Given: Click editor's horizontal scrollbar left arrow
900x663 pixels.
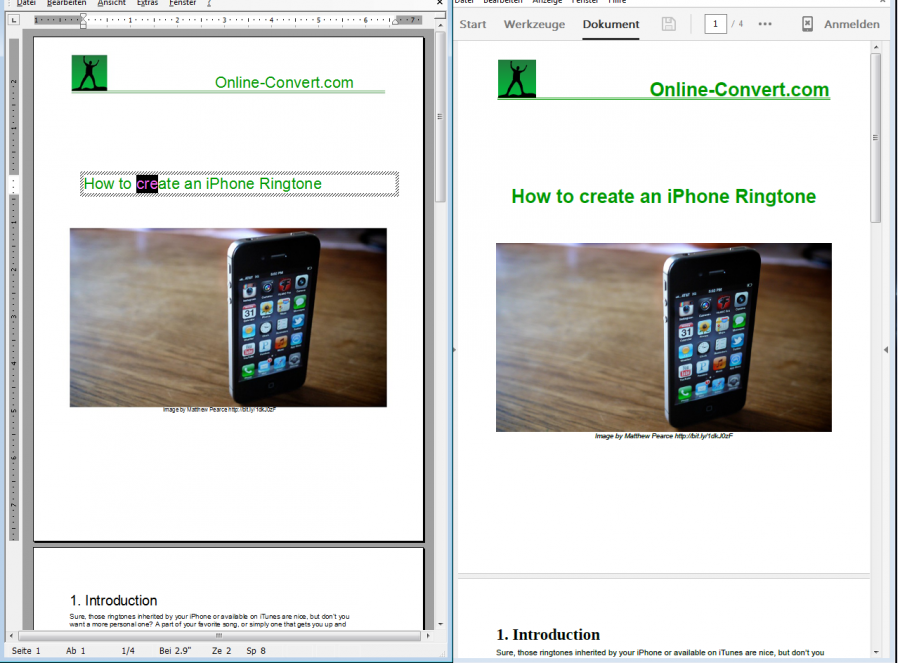Looking at the screenshot, I should 11,636.
